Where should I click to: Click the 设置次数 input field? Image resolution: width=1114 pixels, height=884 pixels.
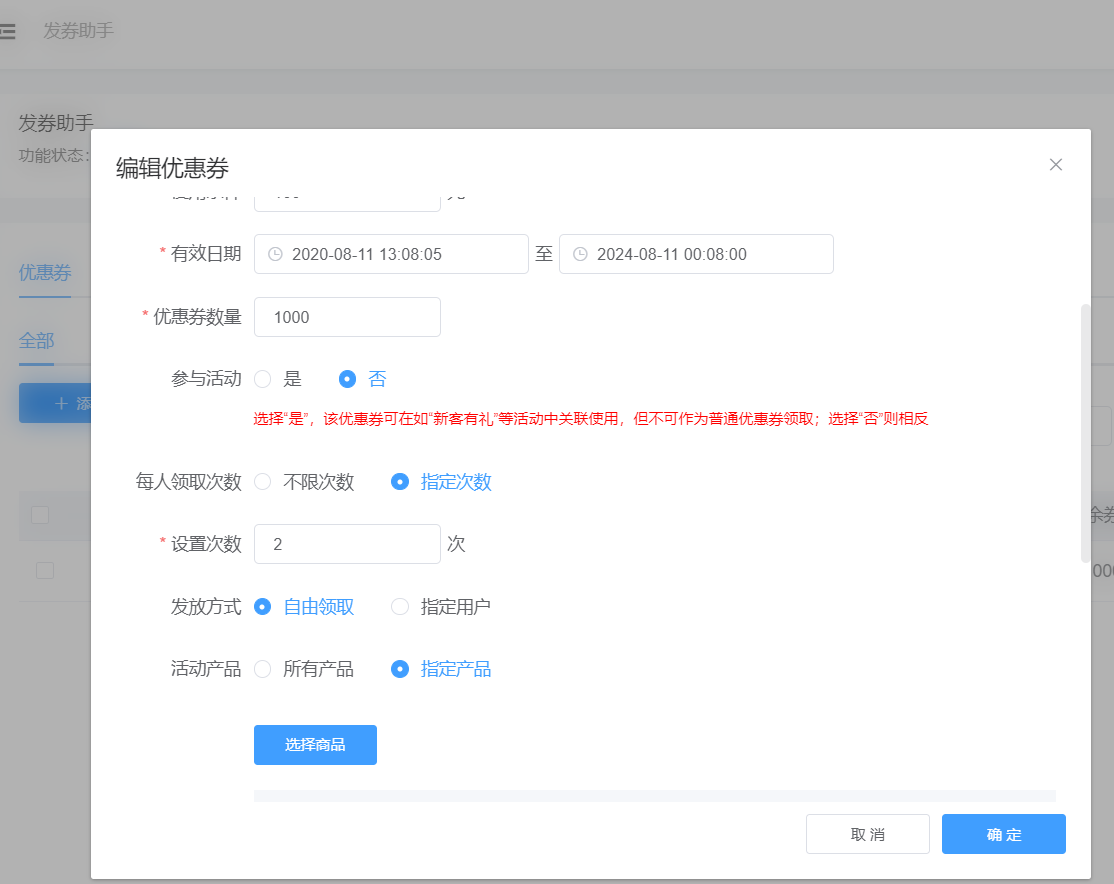click(347, 544)
